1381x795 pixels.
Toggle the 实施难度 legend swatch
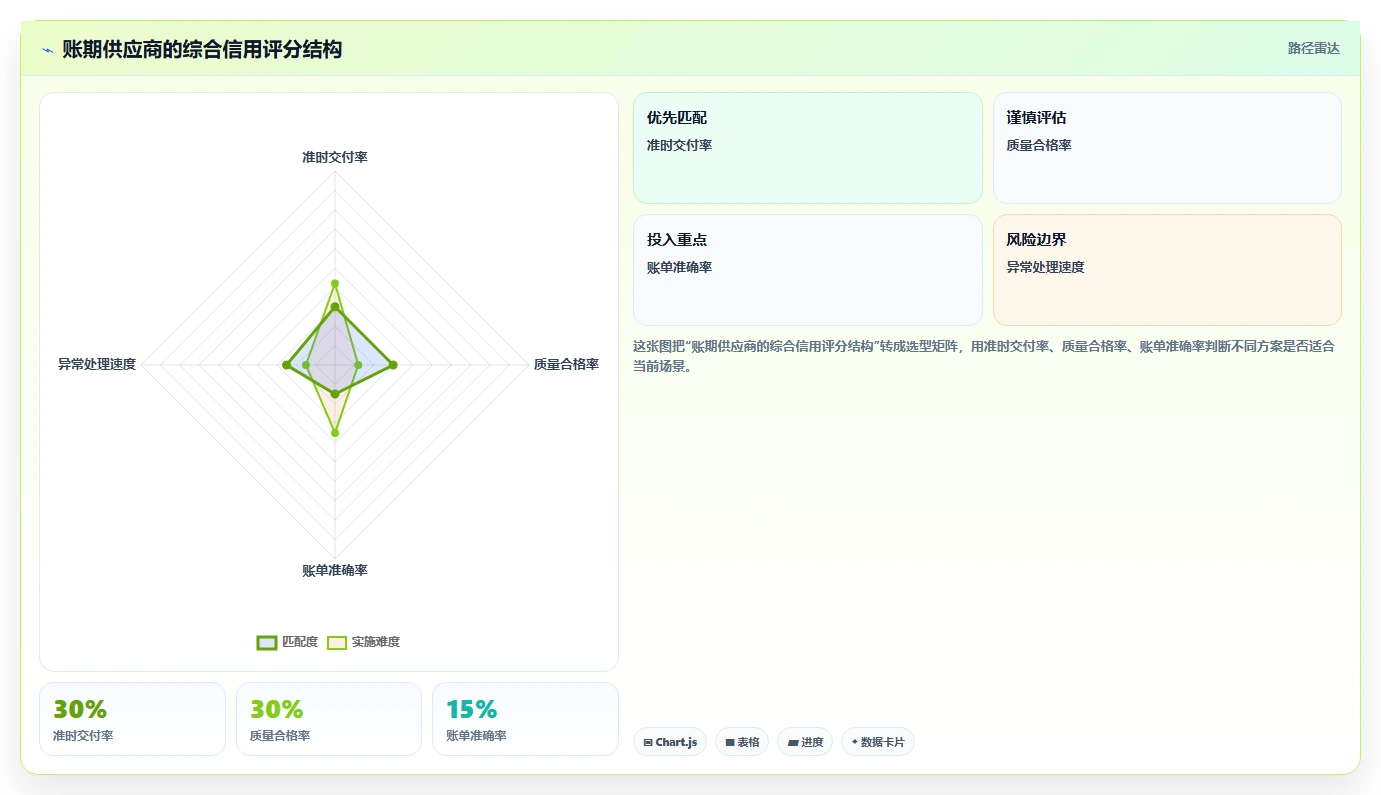pos(337,642)
